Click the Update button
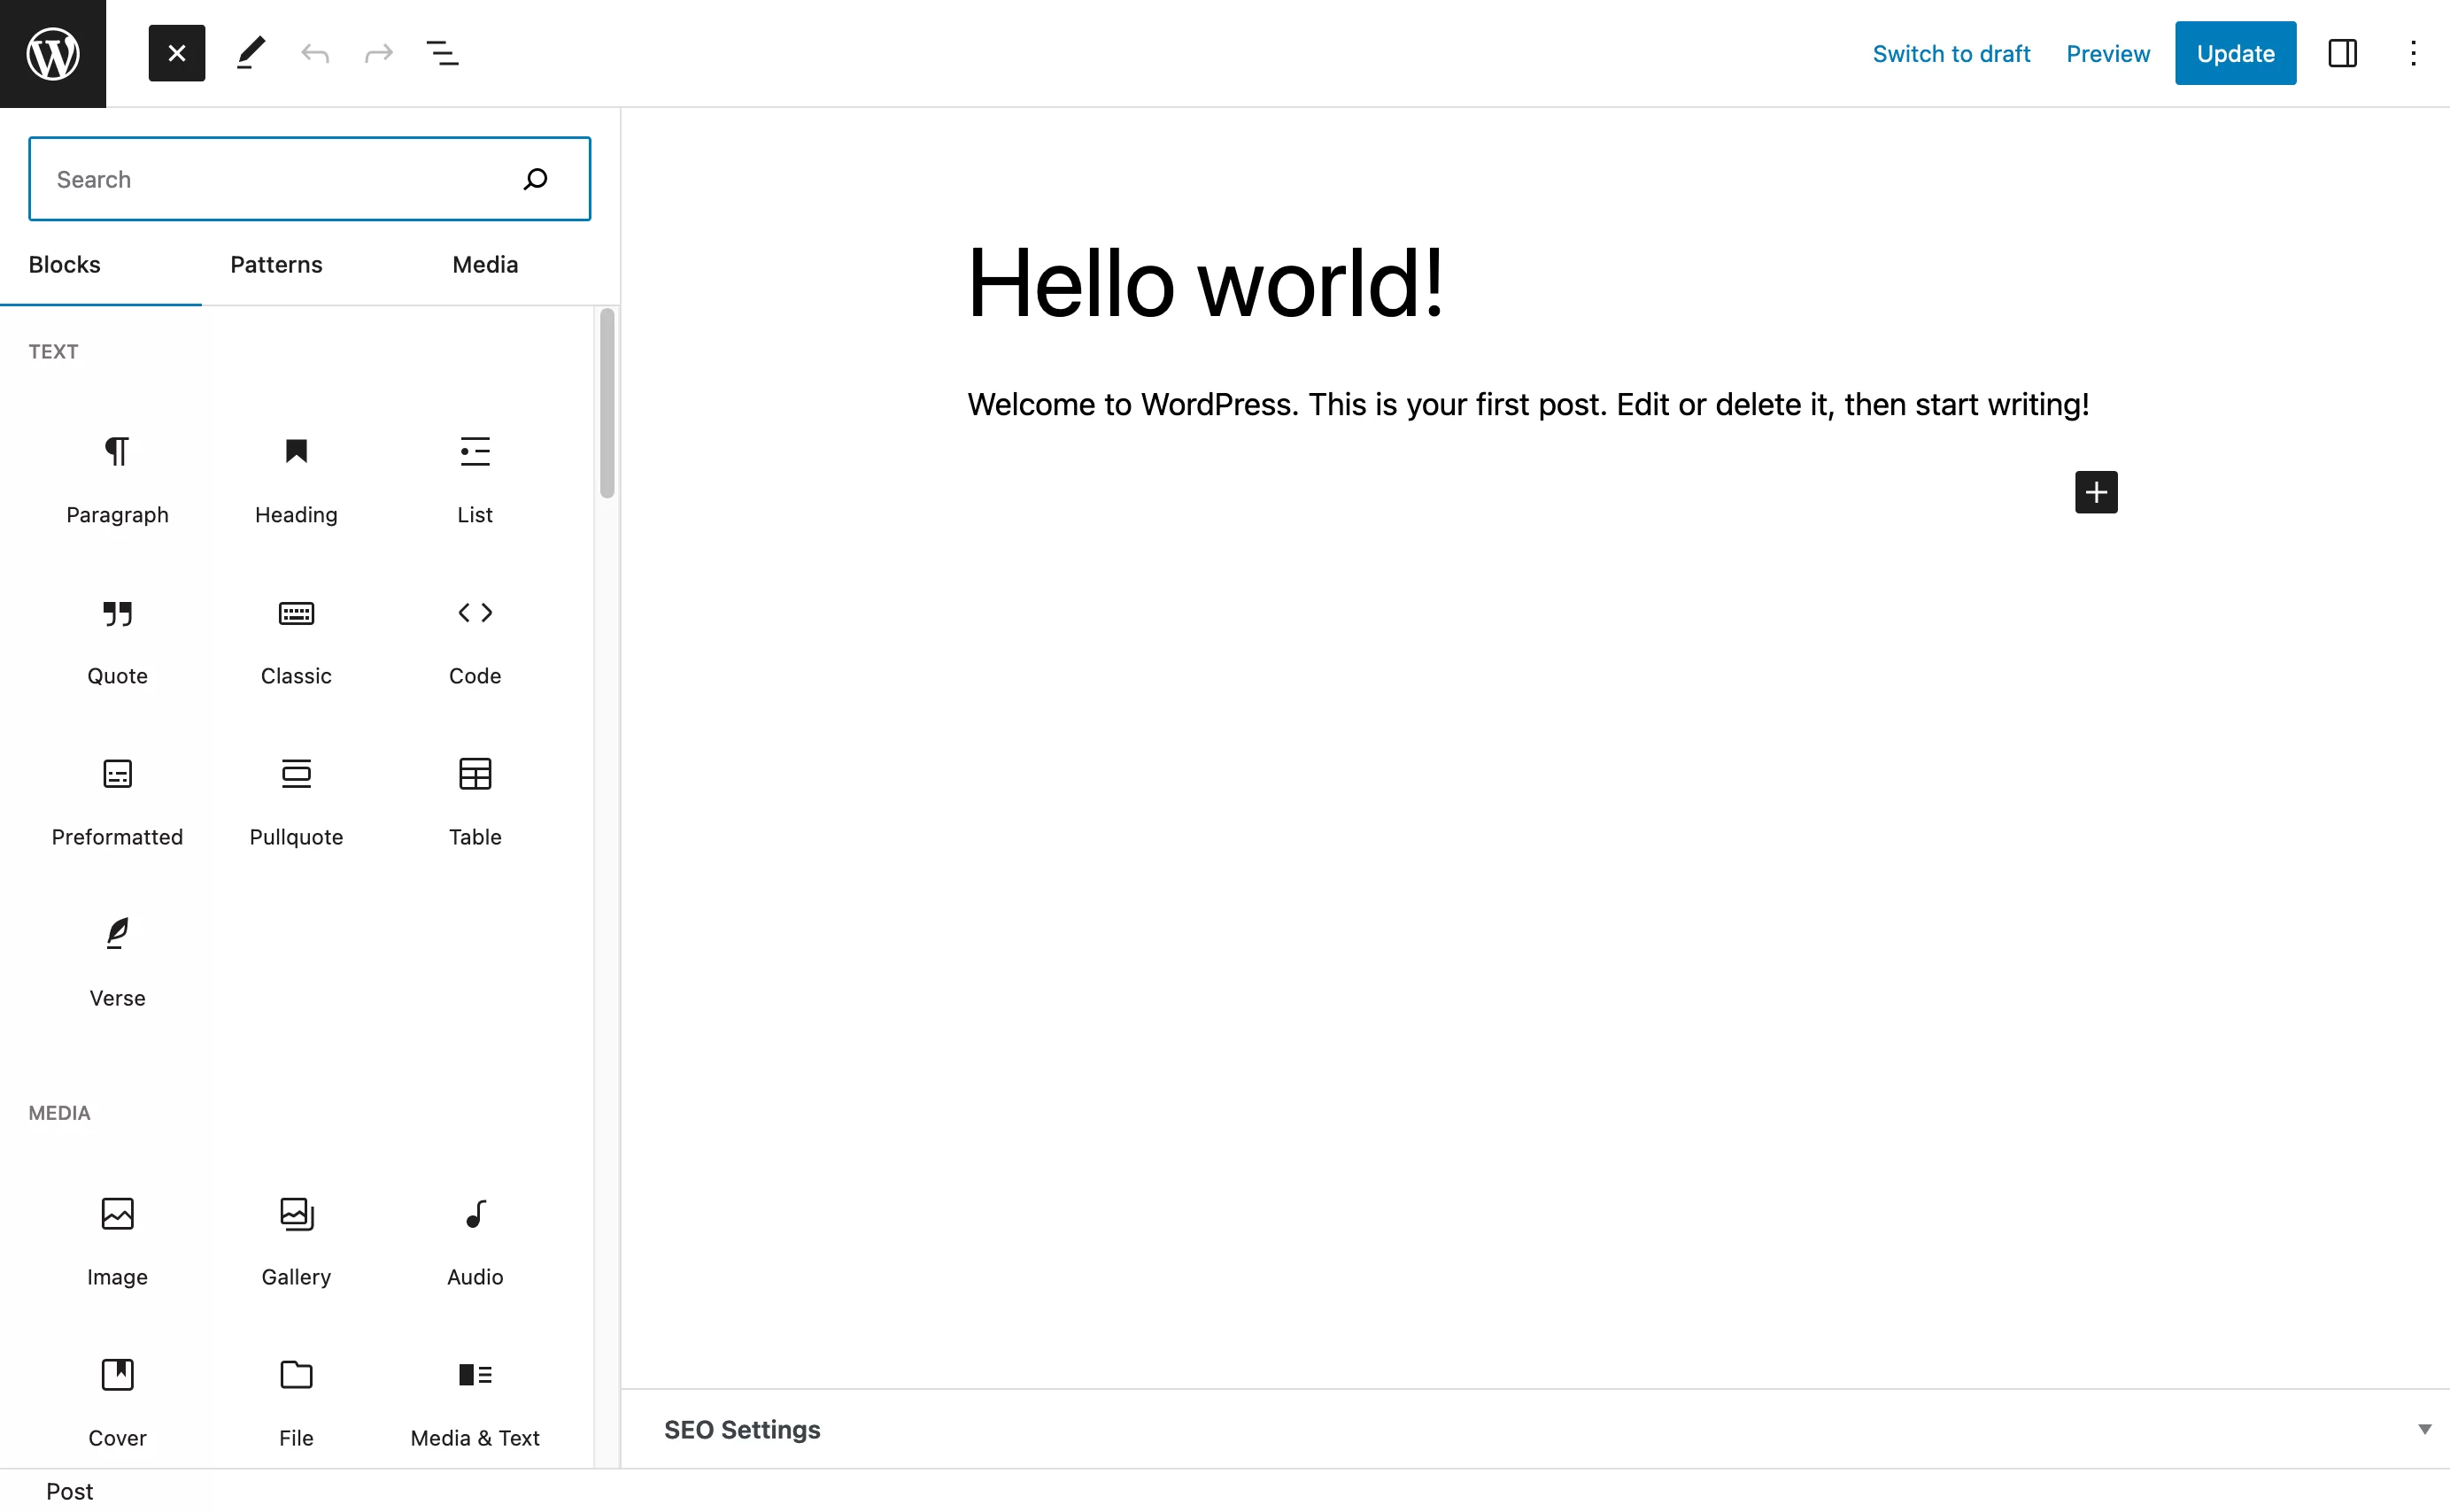This screenshot has height=1512, width=2450. pos(2235,52)
